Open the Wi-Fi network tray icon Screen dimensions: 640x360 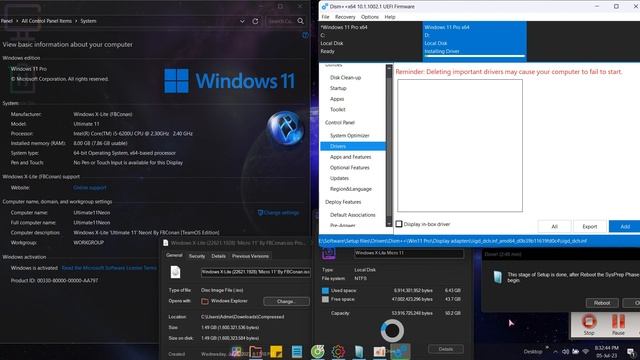[586, 351]
